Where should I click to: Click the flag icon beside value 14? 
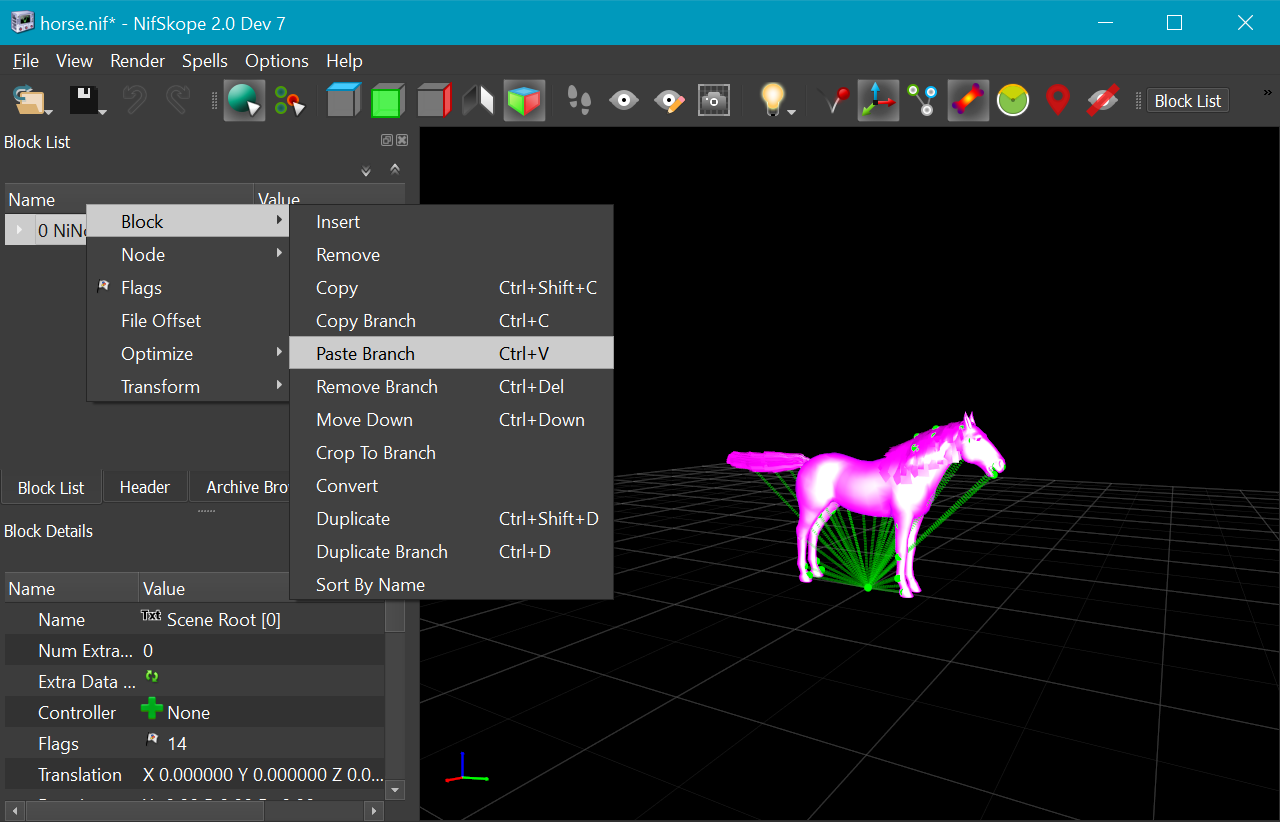click(152, 741)
